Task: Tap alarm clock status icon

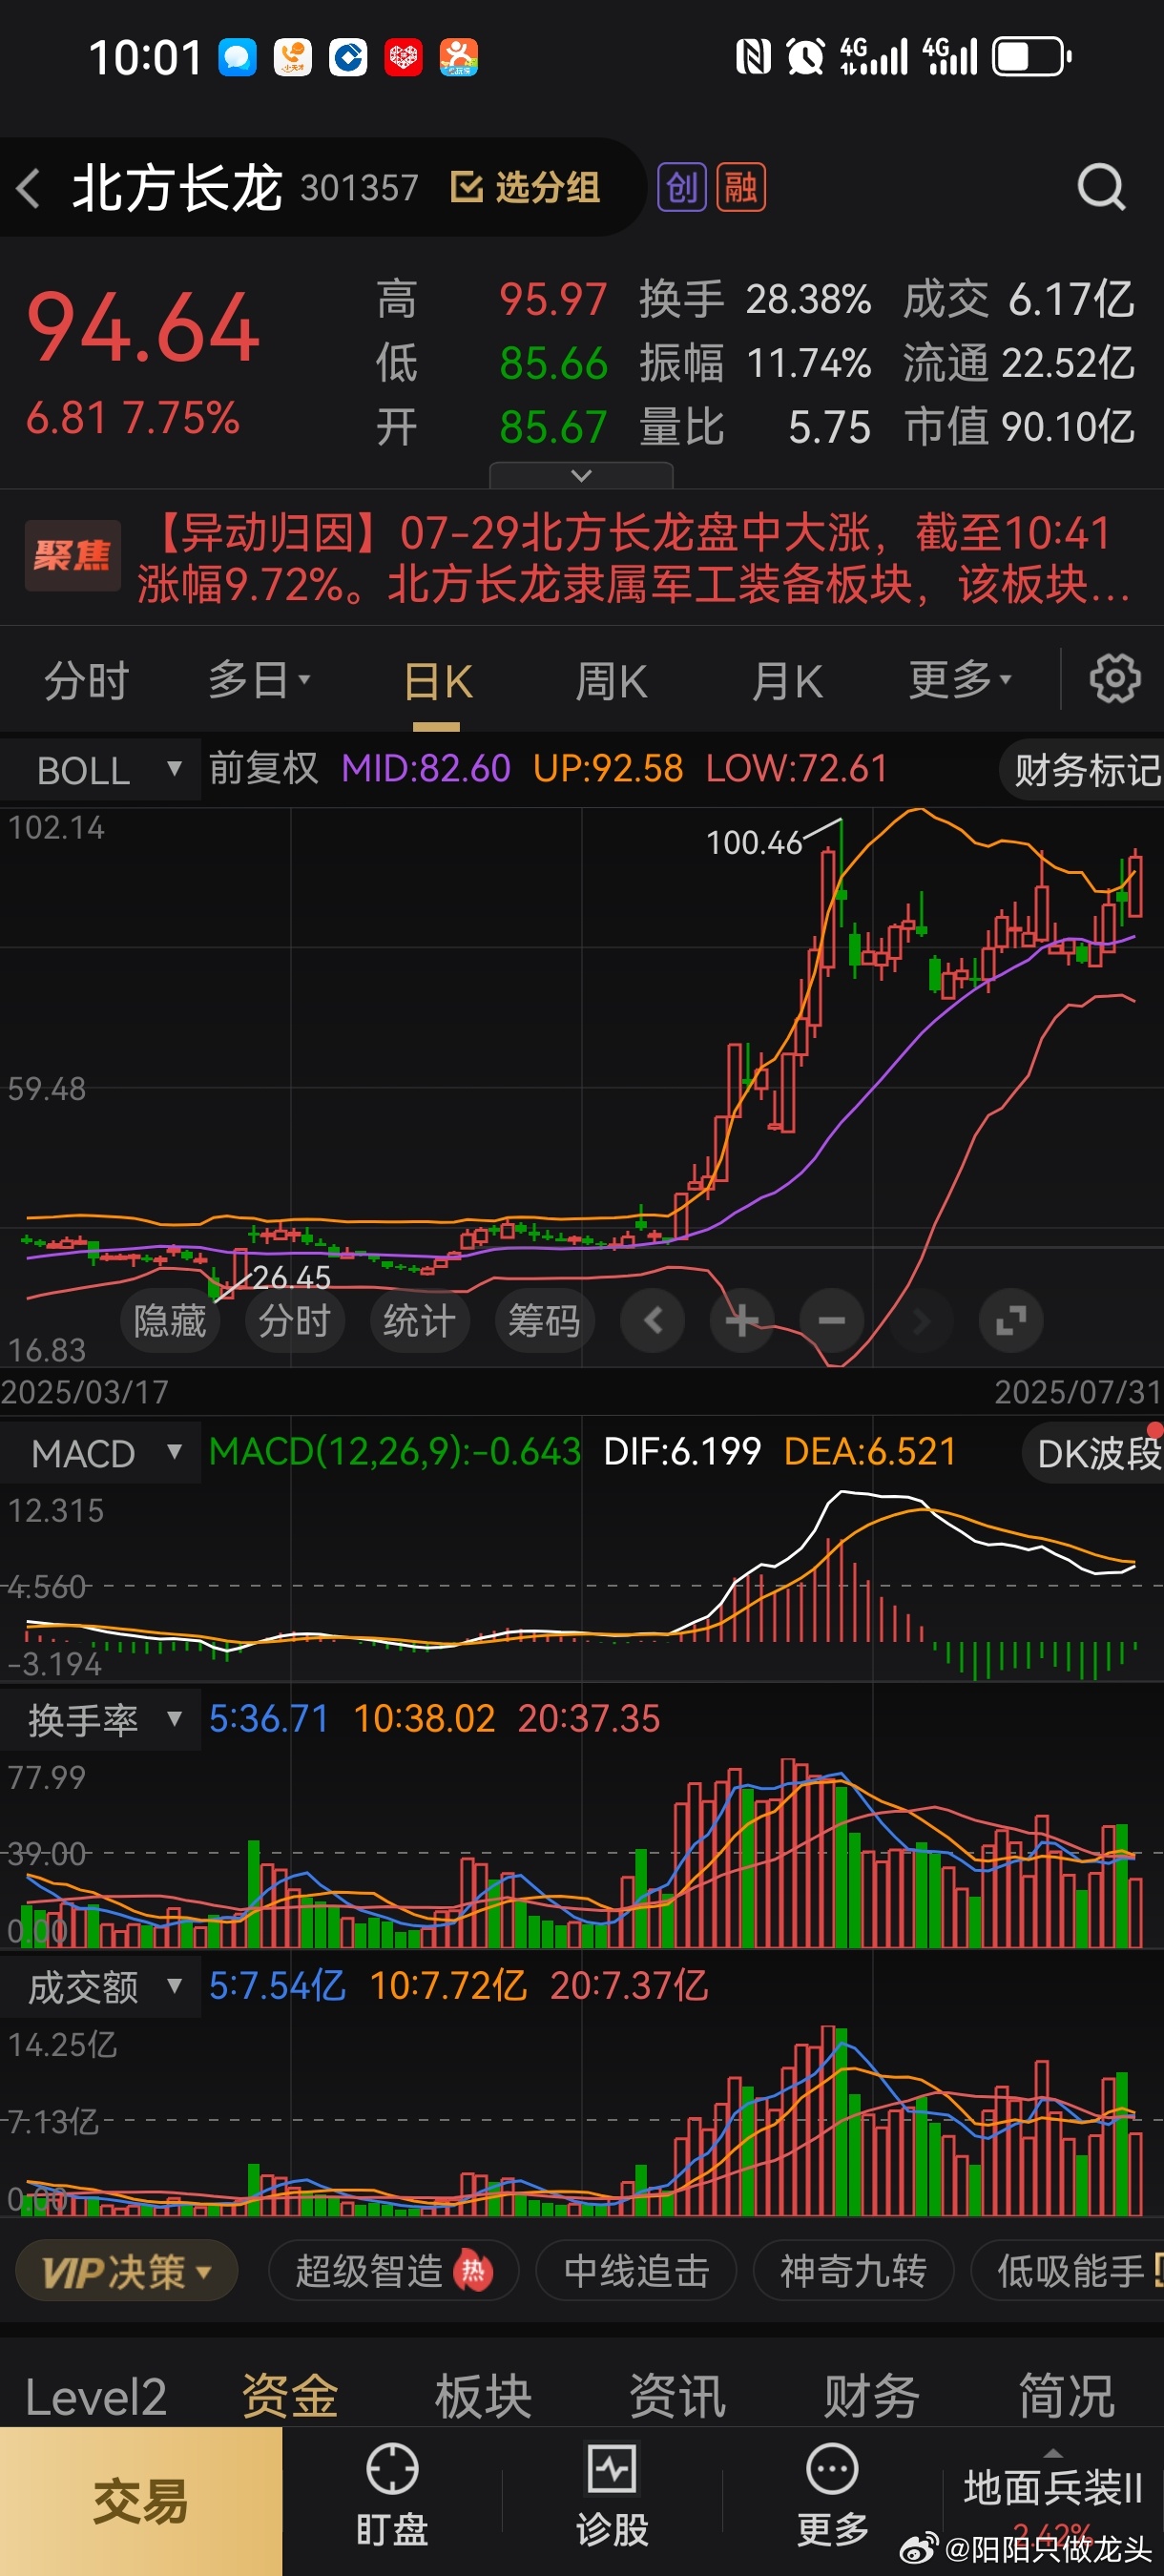Action: click(805, 57)
